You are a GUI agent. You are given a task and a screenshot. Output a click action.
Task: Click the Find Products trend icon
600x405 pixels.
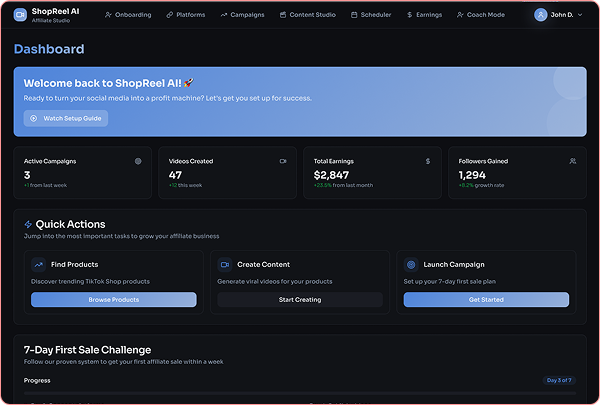38,265
